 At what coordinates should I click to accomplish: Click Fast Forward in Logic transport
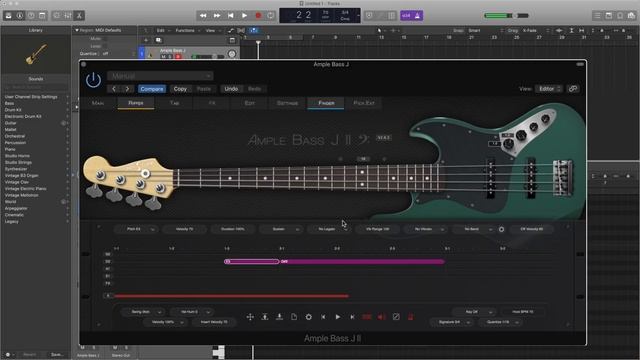[217, 16]
